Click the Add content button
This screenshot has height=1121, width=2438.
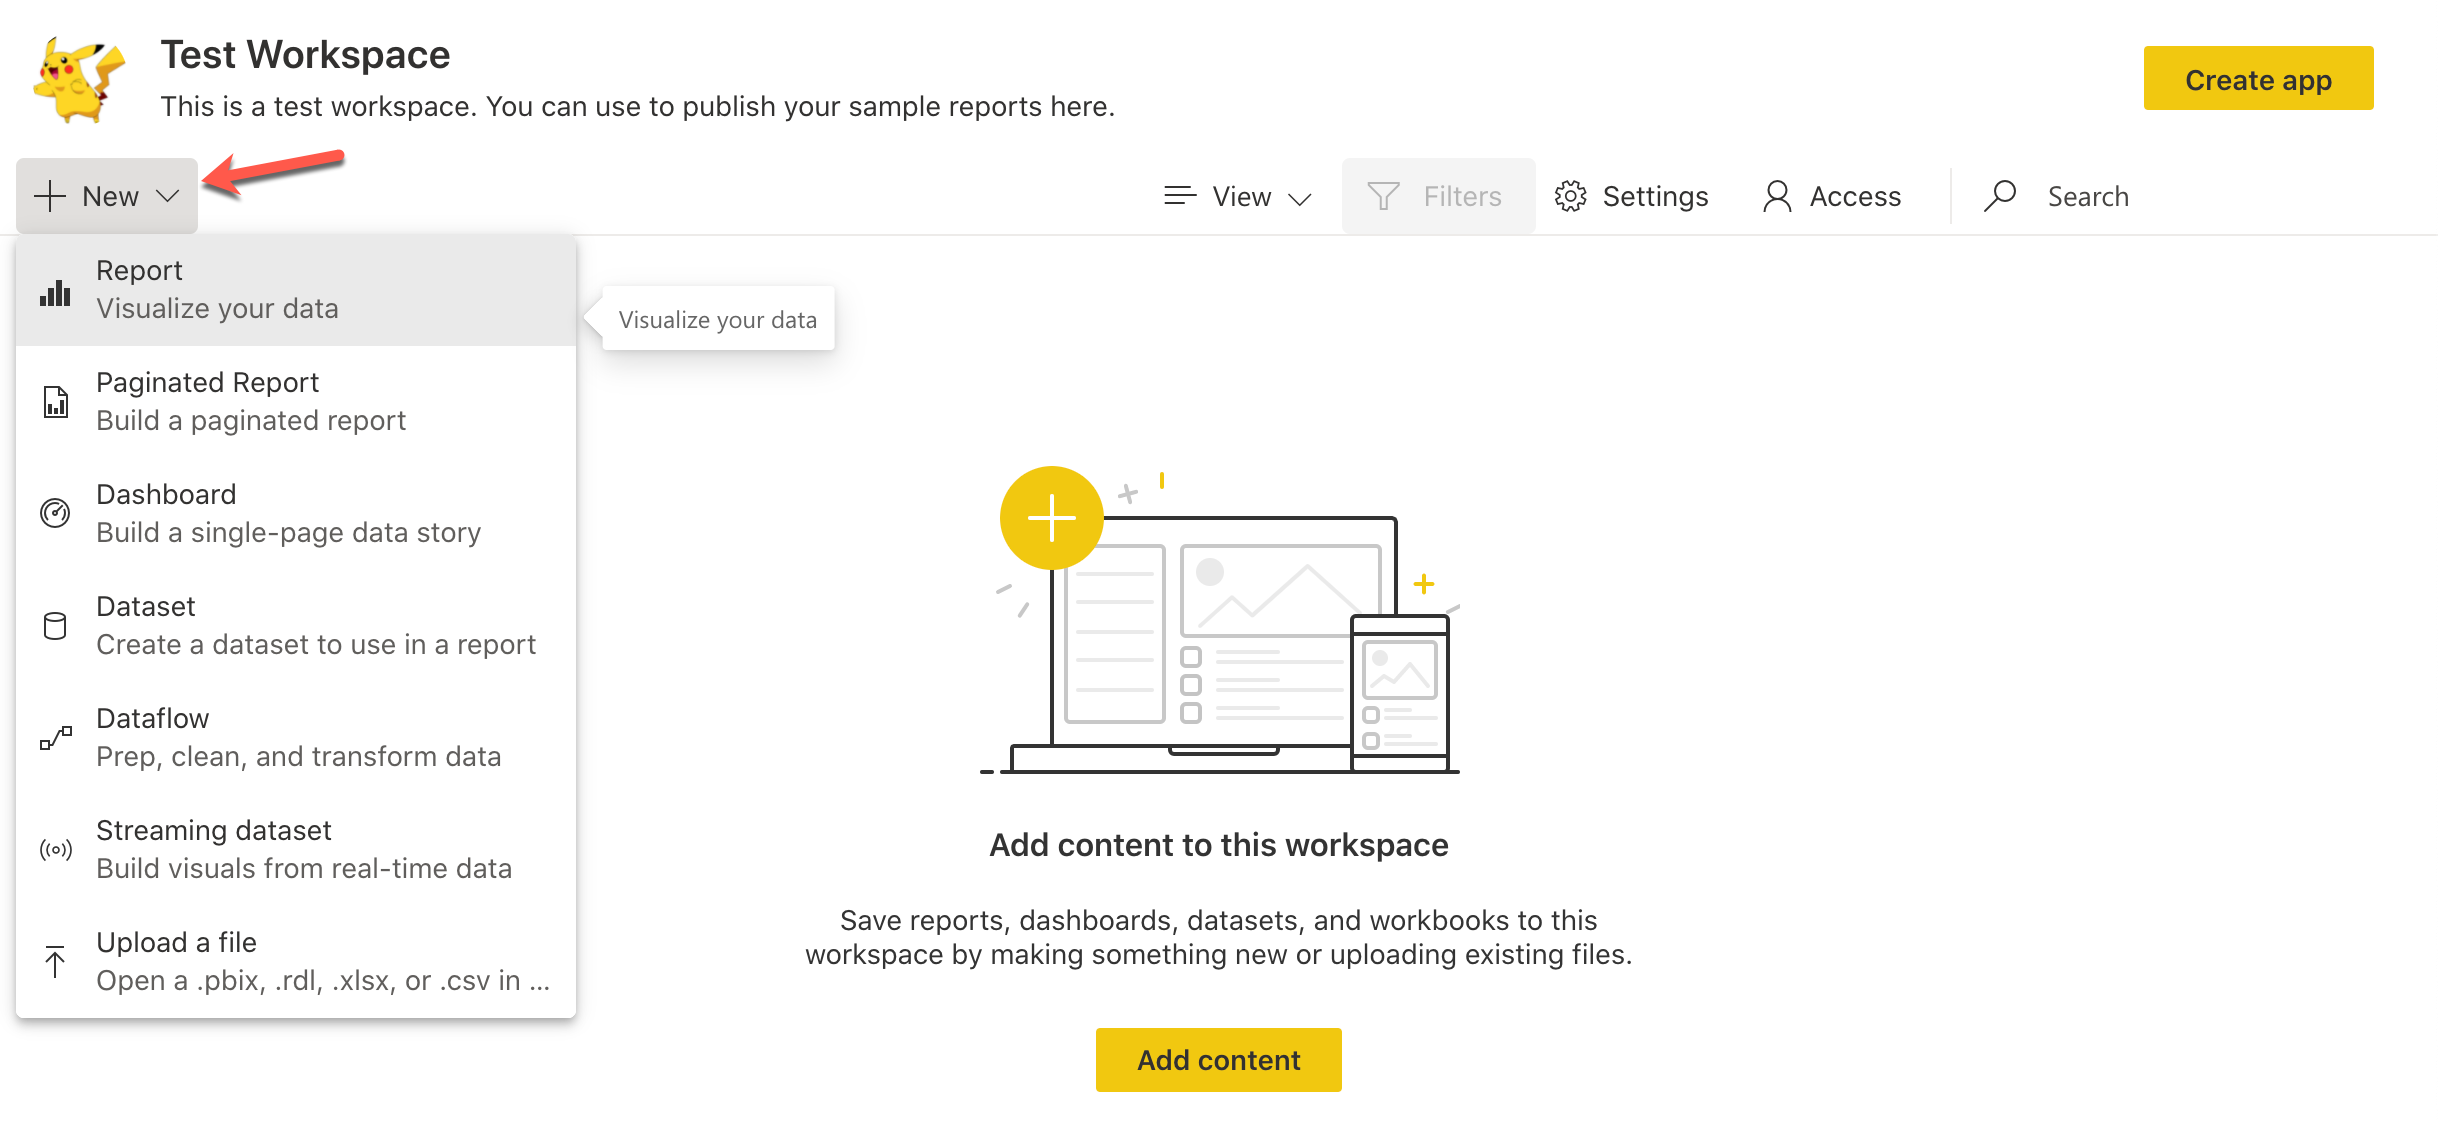pos(1221,1060)
